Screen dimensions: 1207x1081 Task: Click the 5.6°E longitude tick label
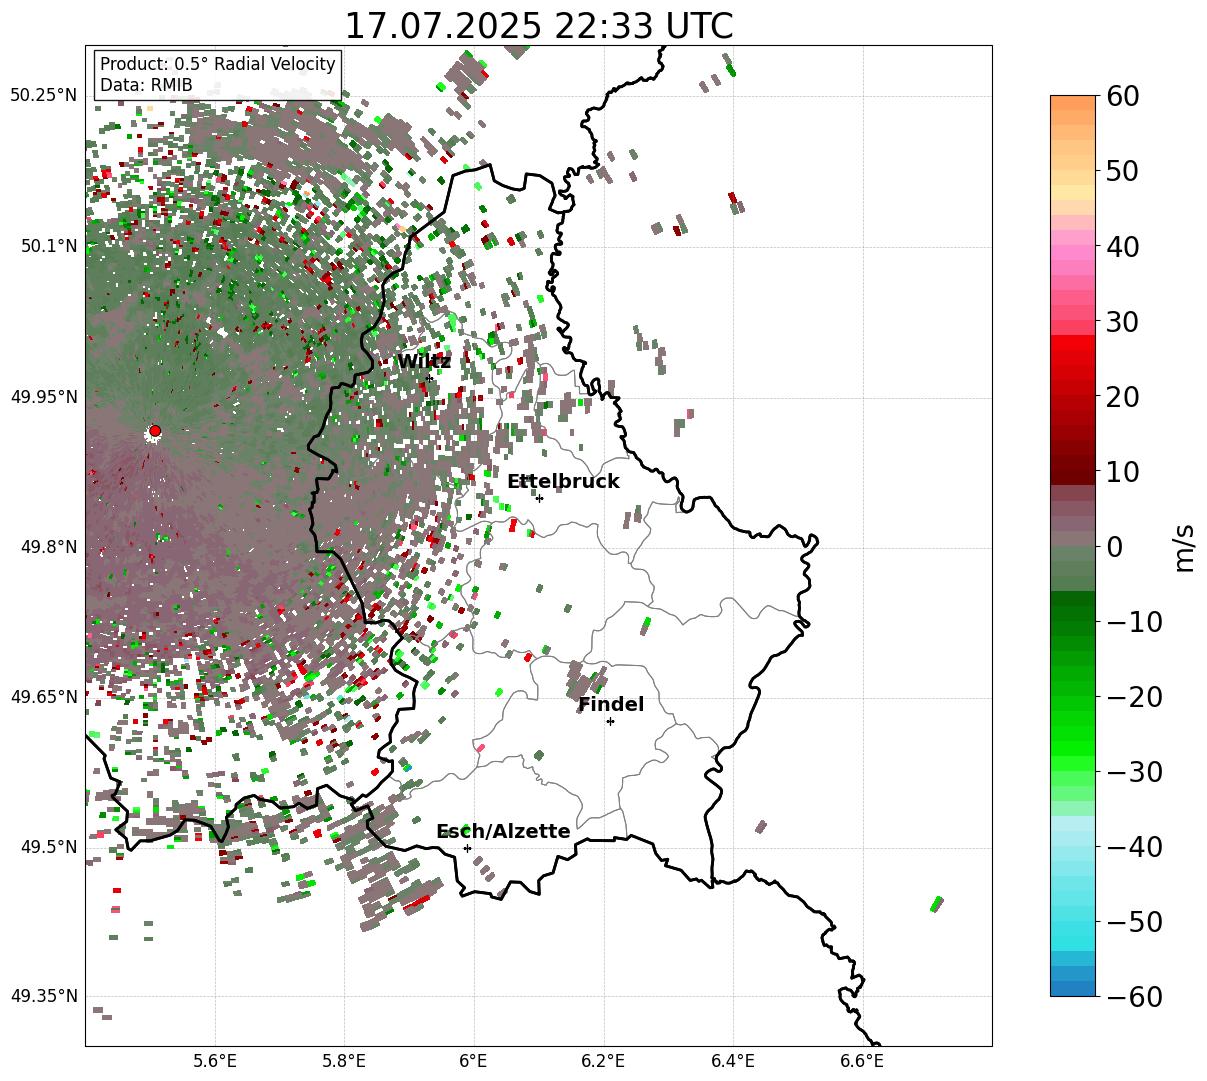(x=215, y=1061)
